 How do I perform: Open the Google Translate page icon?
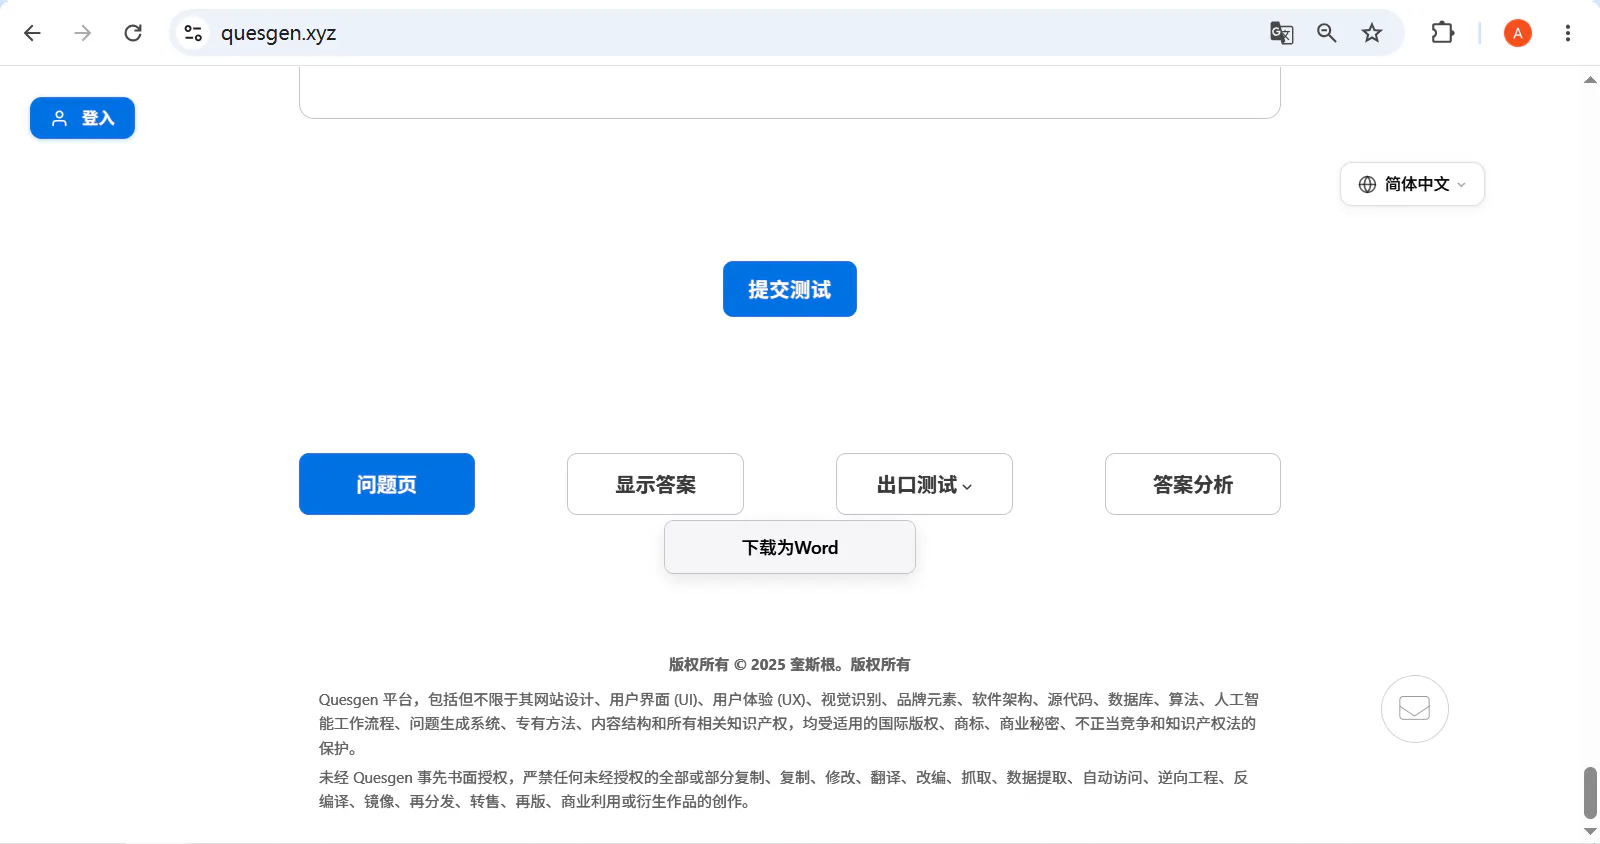pyautogui.click(x=1281, y=33)
